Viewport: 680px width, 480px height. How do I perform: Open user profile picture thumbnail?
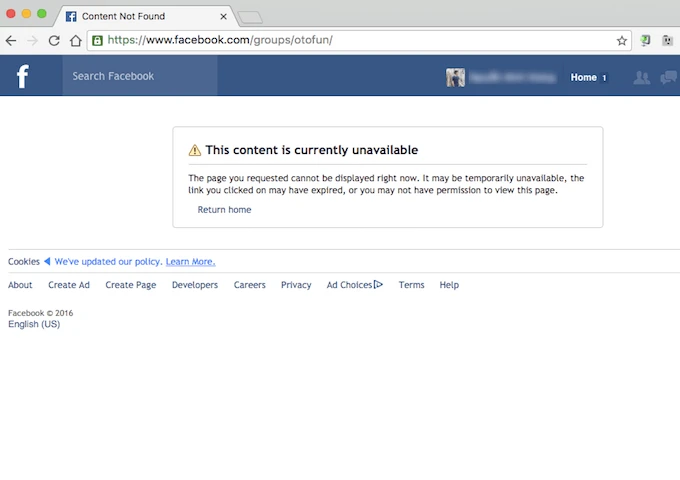tap(456, 77)
